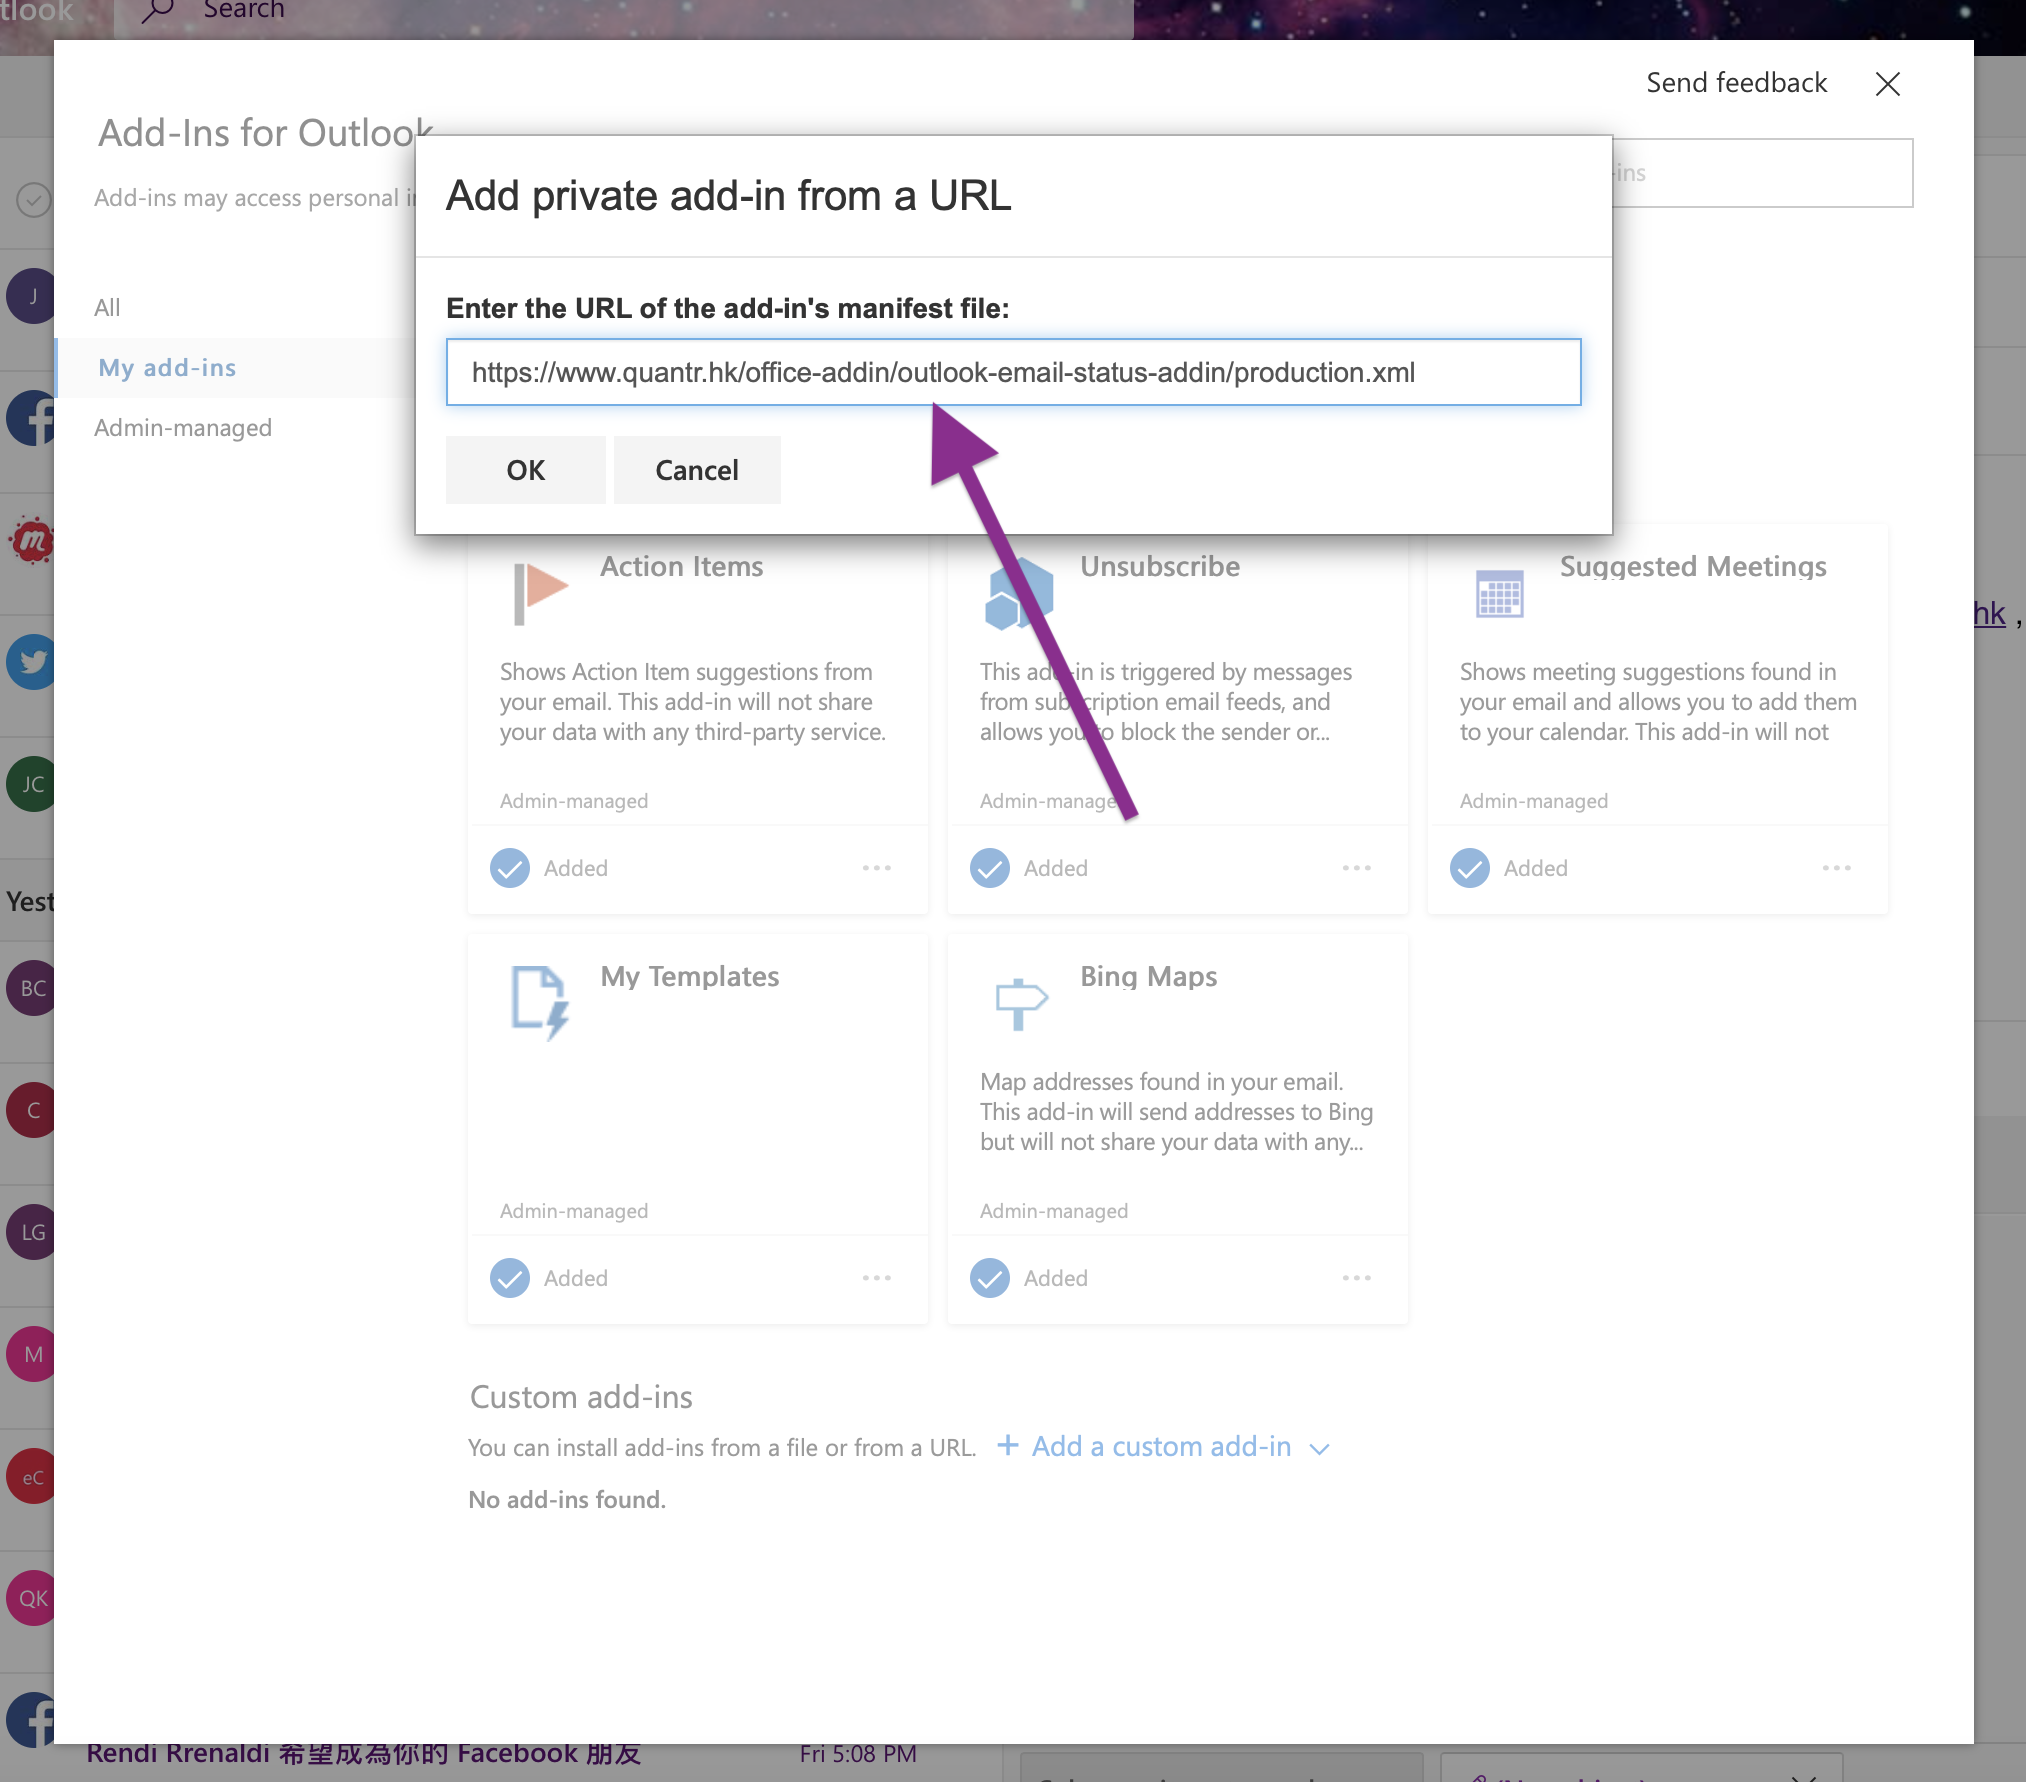Click the Unsubscribe card title
The width and height of the screenshot is (2026, 1782).
pyautogui.click(x=1160, y=567)
